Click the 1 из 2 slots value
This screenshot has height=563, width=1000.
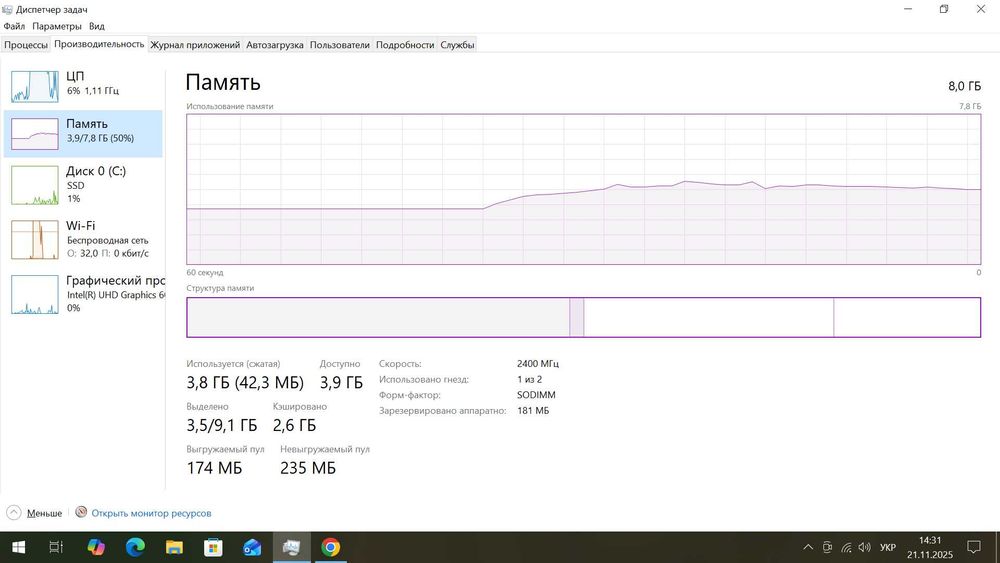[529, 379]
